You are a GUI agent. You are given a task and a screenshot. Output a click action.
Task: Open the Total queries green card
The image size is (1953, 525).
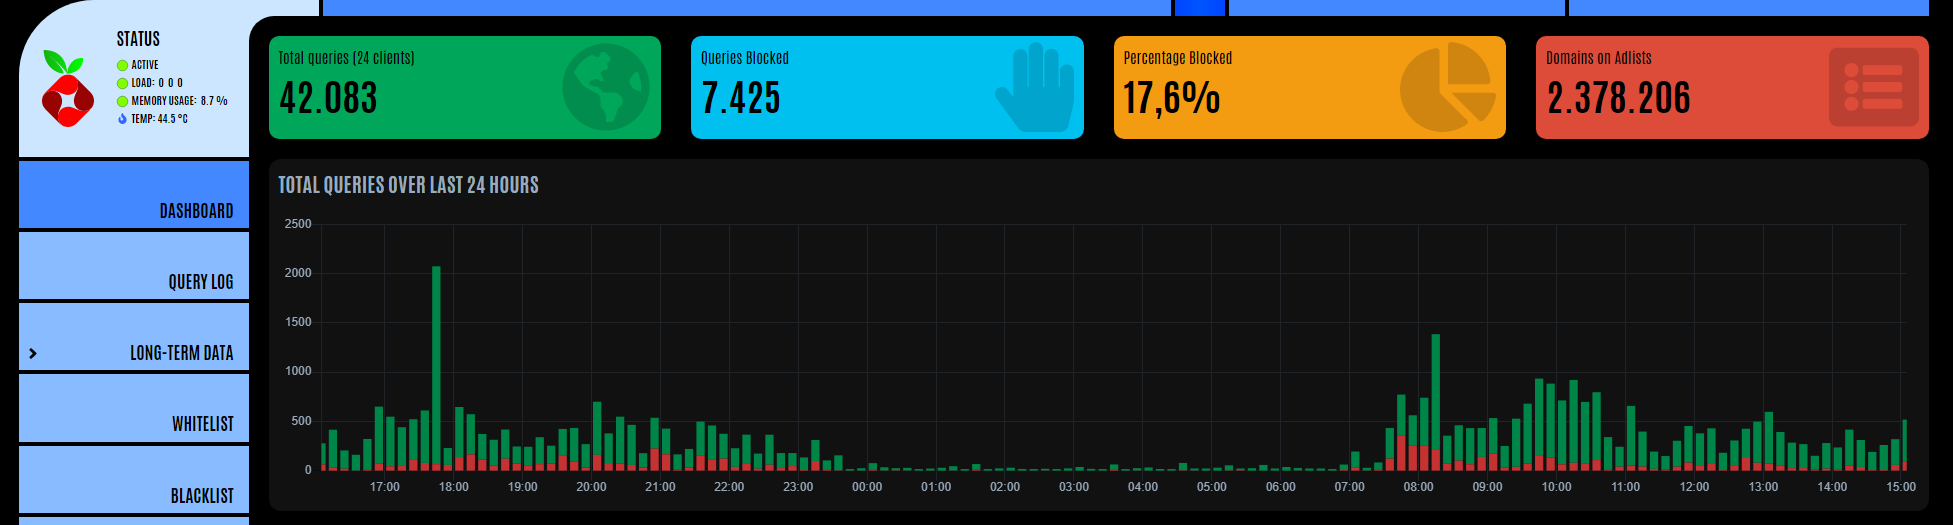tap(465, 87)
